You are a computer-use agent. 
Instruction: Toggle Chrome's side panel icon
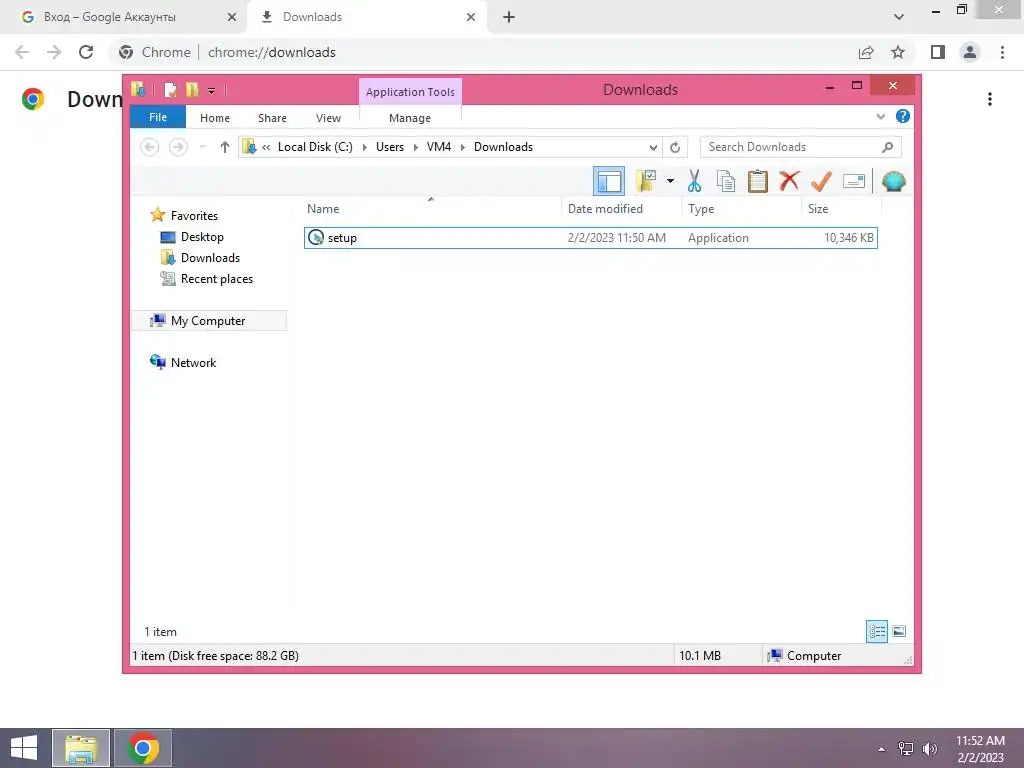click(x=938, y=52)
